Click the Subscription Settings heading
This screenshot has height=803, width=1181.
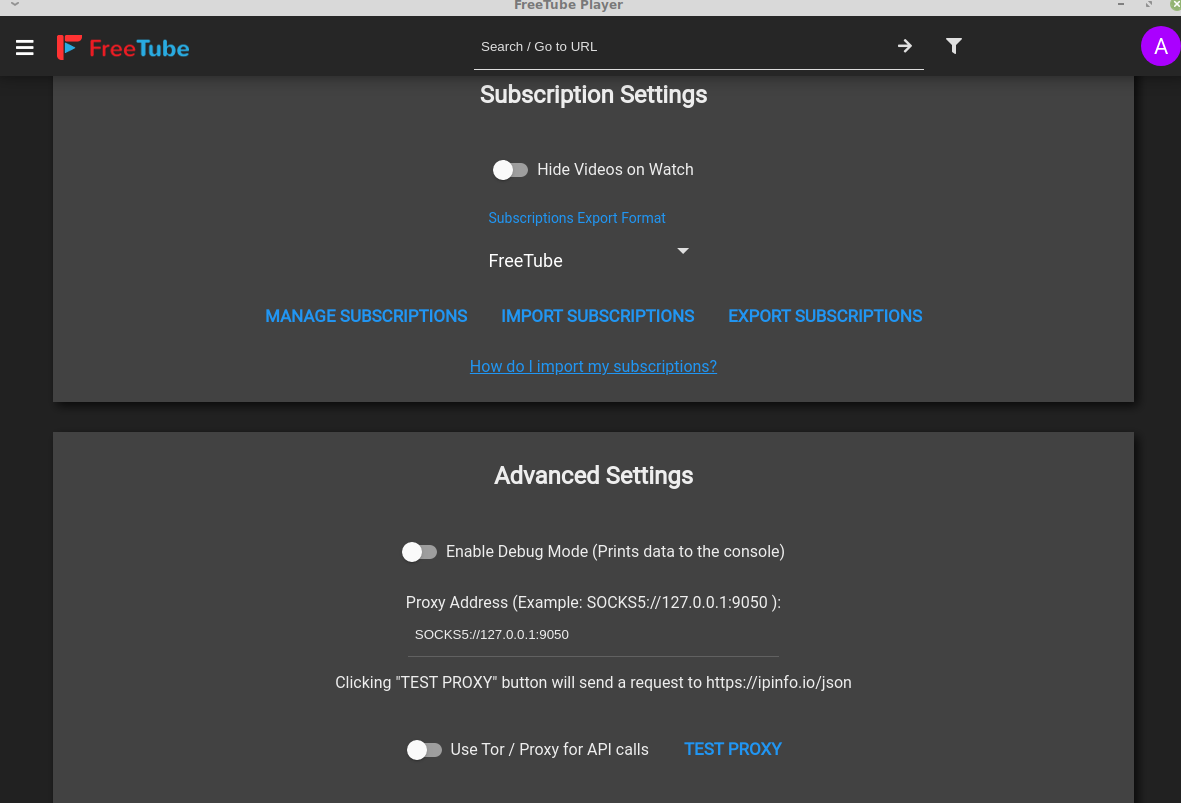click(x=594, y=95)
